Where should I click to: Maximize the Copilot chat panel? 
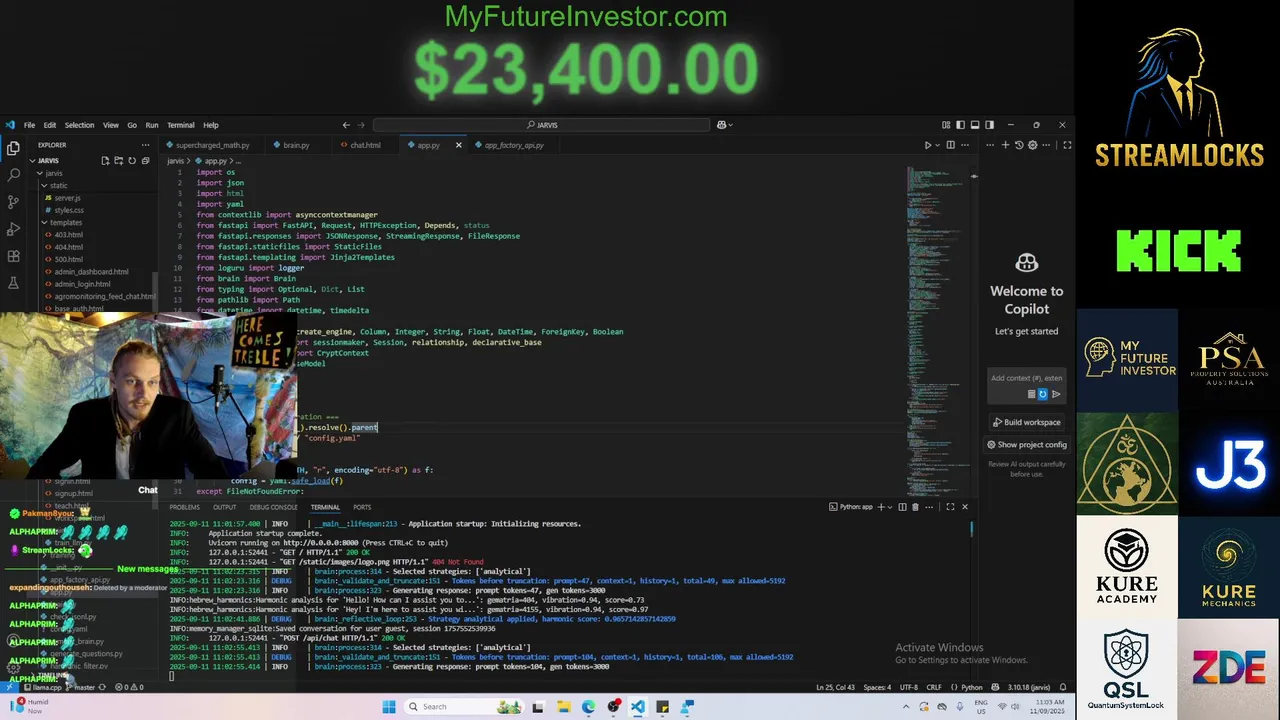[1067, 145]
